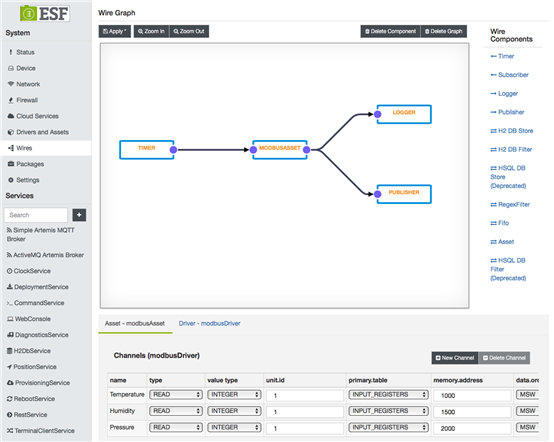Click the ESF logo
The height and width of the screenshot is (442, 554).
[45, 13]
